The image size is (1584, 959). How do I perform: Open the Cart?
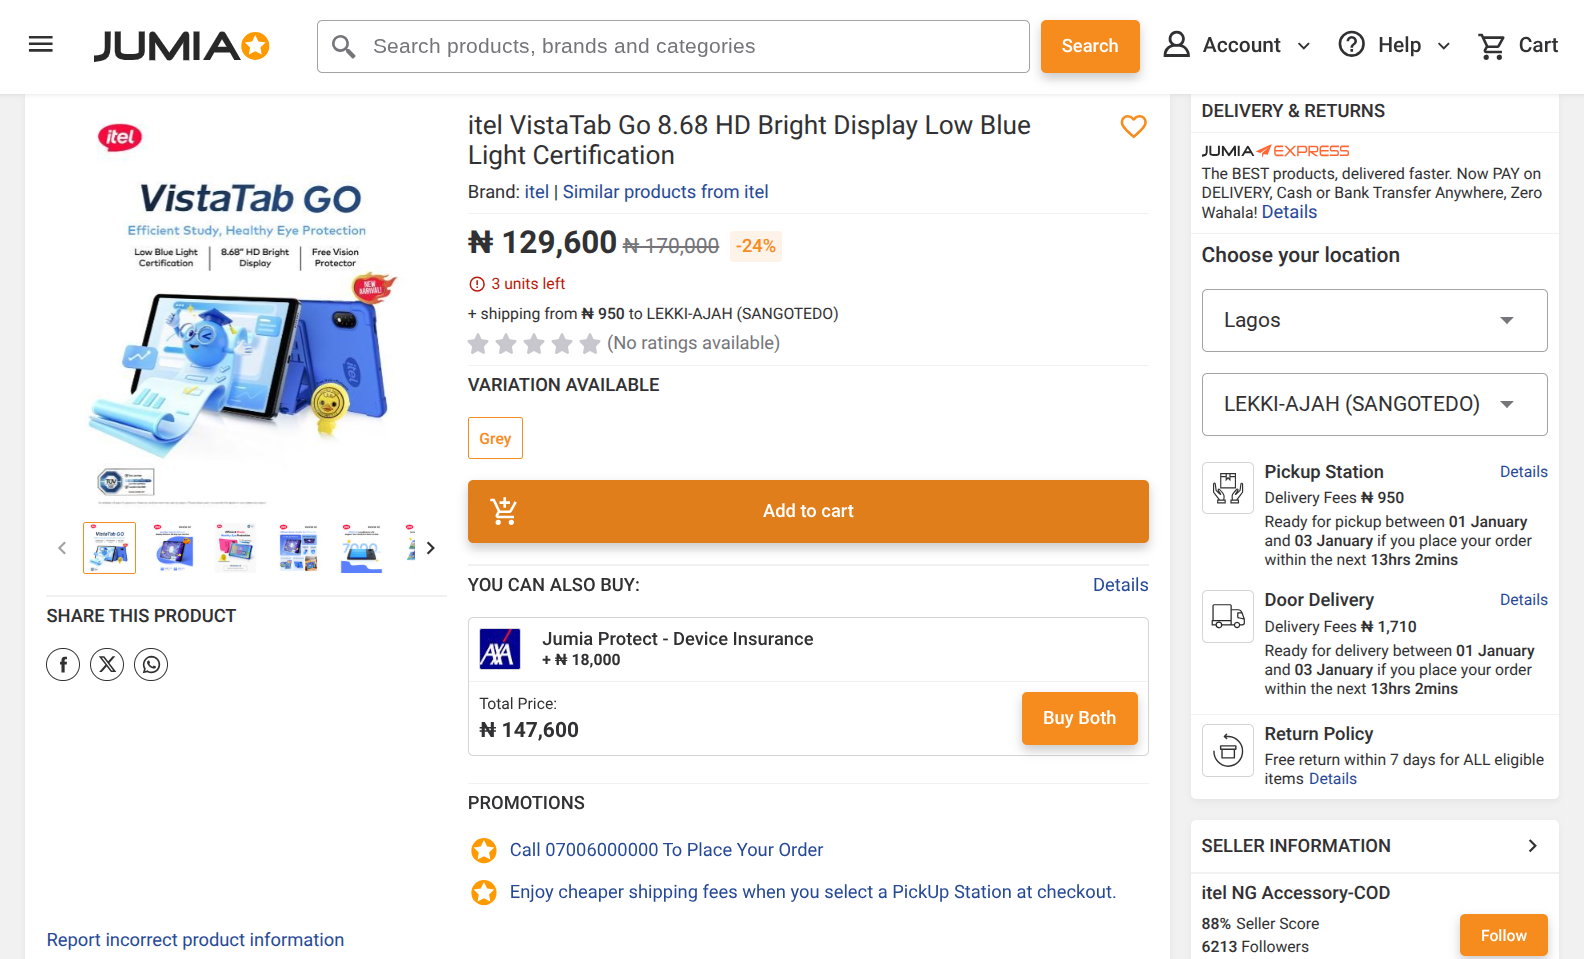1518,46
